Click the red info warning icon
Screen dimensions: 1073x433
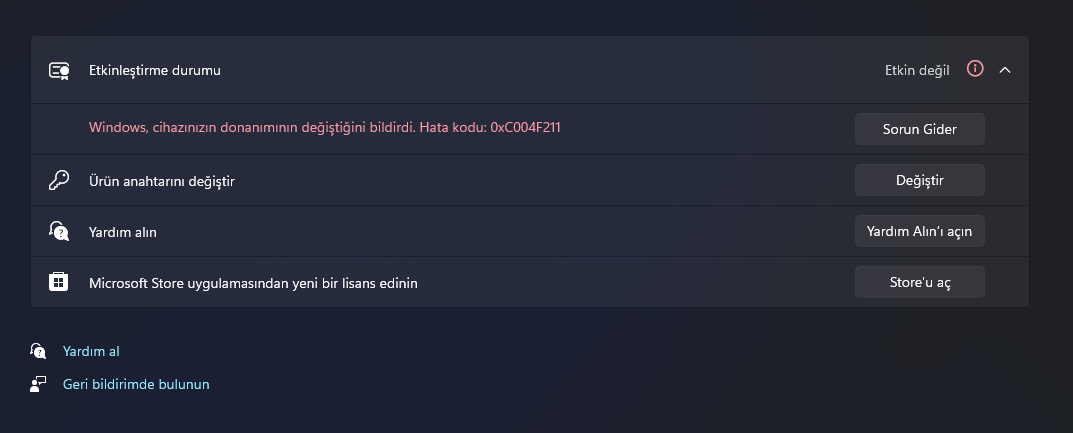pos(975,69)
